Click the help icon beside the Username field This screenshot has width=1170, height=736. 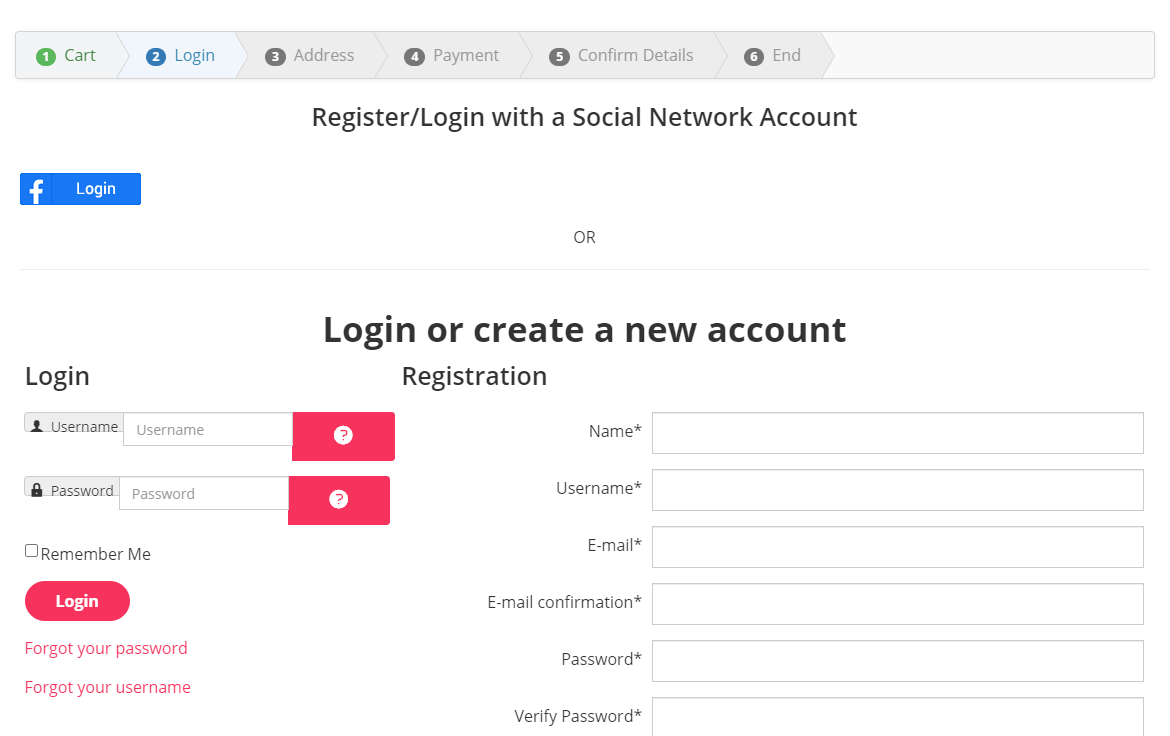pos(343,436)
